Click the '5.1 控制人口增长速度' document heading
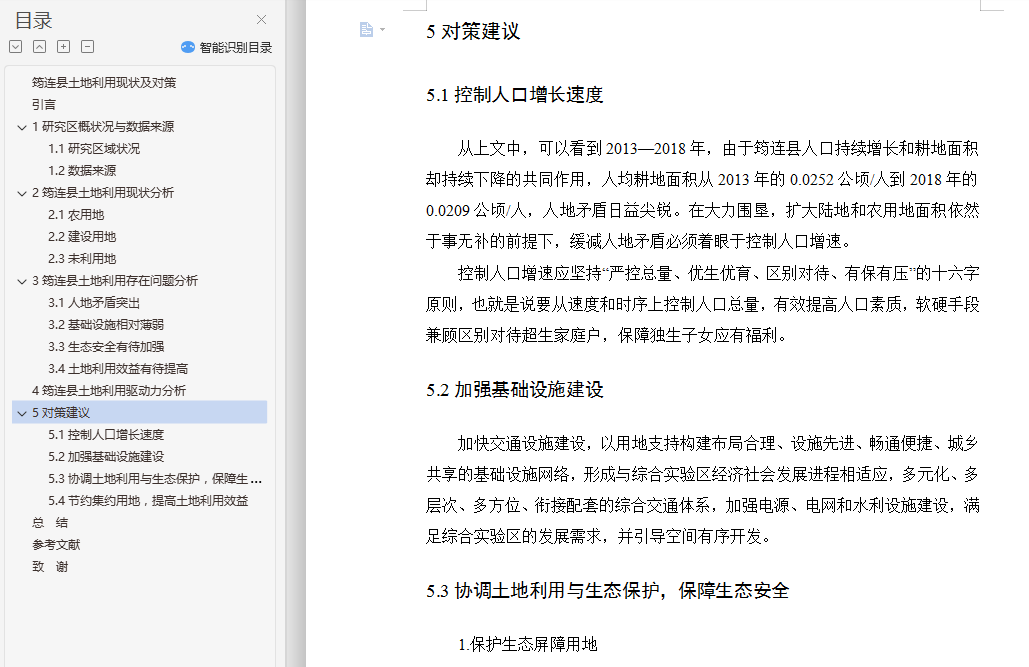Screen dimensions: 1029x667 [x=514, y=95]
